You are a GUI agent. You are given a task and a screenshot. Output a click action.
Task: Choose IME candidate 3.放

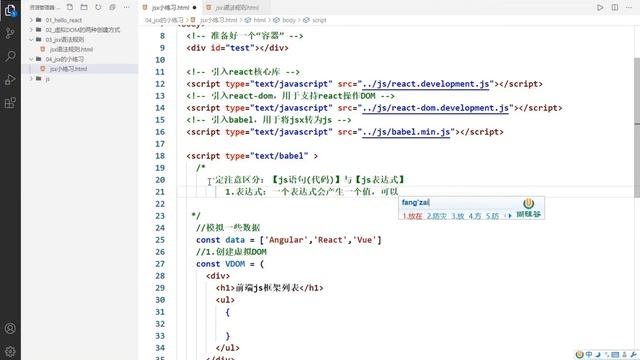458,216
